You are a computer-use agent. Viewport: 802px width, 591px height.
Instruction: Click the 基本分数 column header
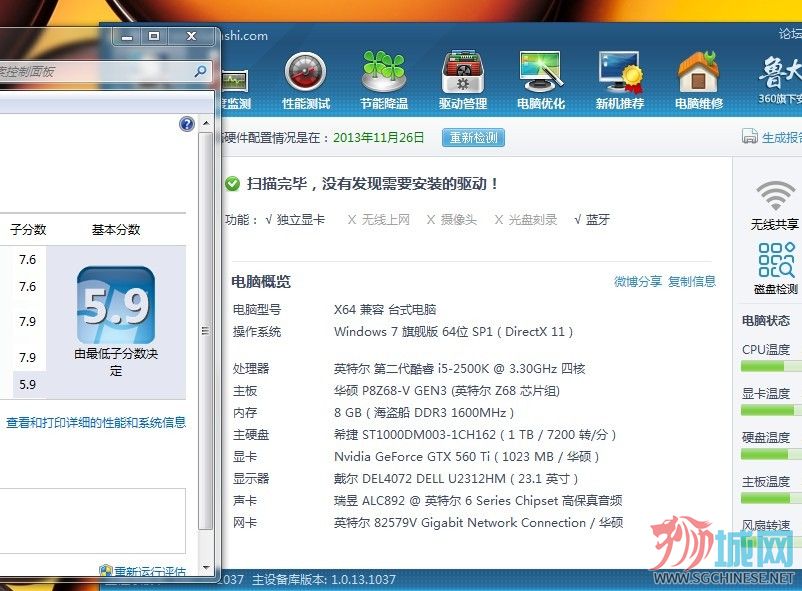tap(116, 230)
